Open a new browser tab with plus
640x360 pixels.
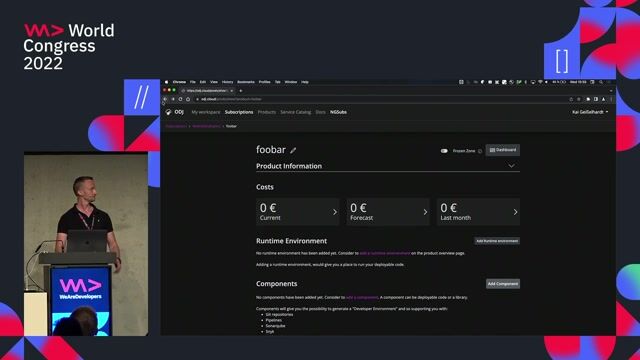(240, 91)
